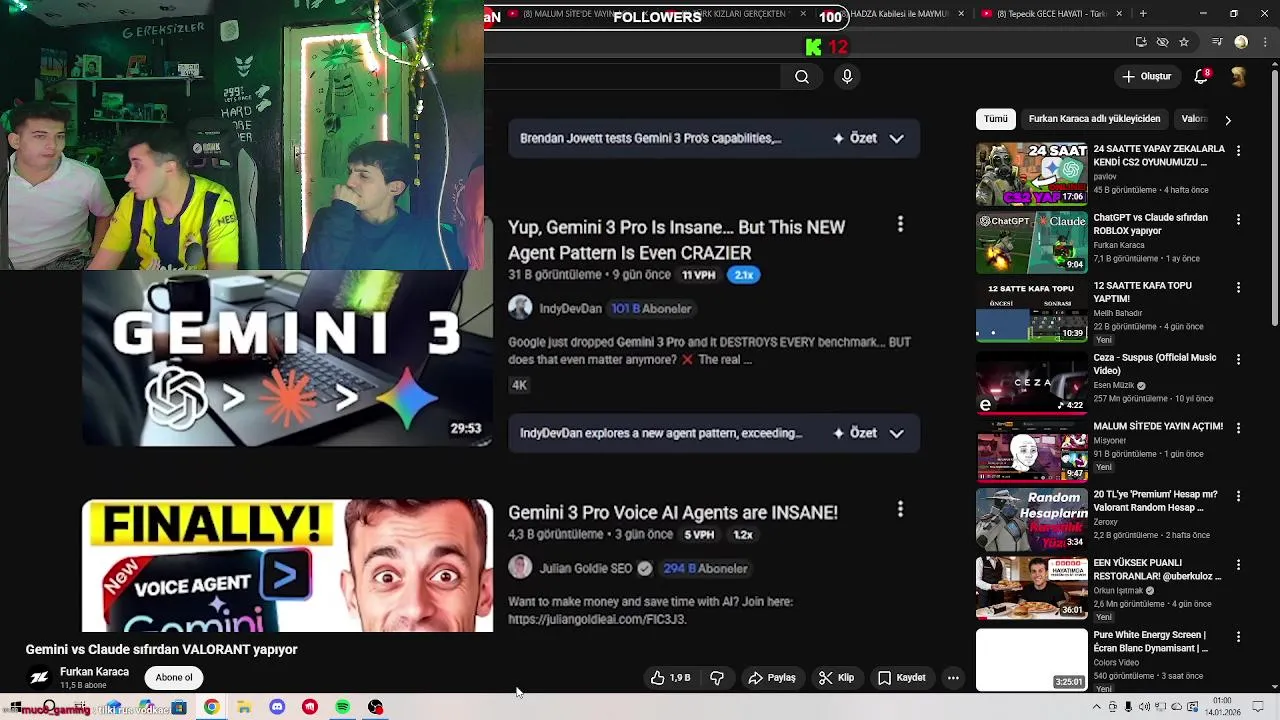Dislike the video with thumbs down
1280x720 pixels.
click(x=717, y=678)
